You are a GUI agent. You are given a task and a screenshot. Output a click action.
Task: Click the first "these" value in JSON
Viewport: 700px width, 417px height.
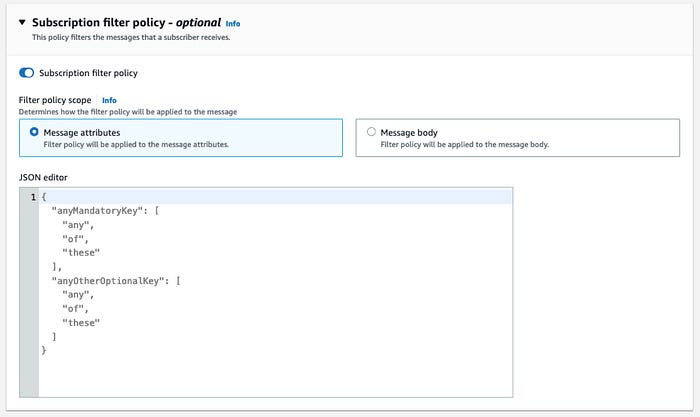tap(81, 253)
